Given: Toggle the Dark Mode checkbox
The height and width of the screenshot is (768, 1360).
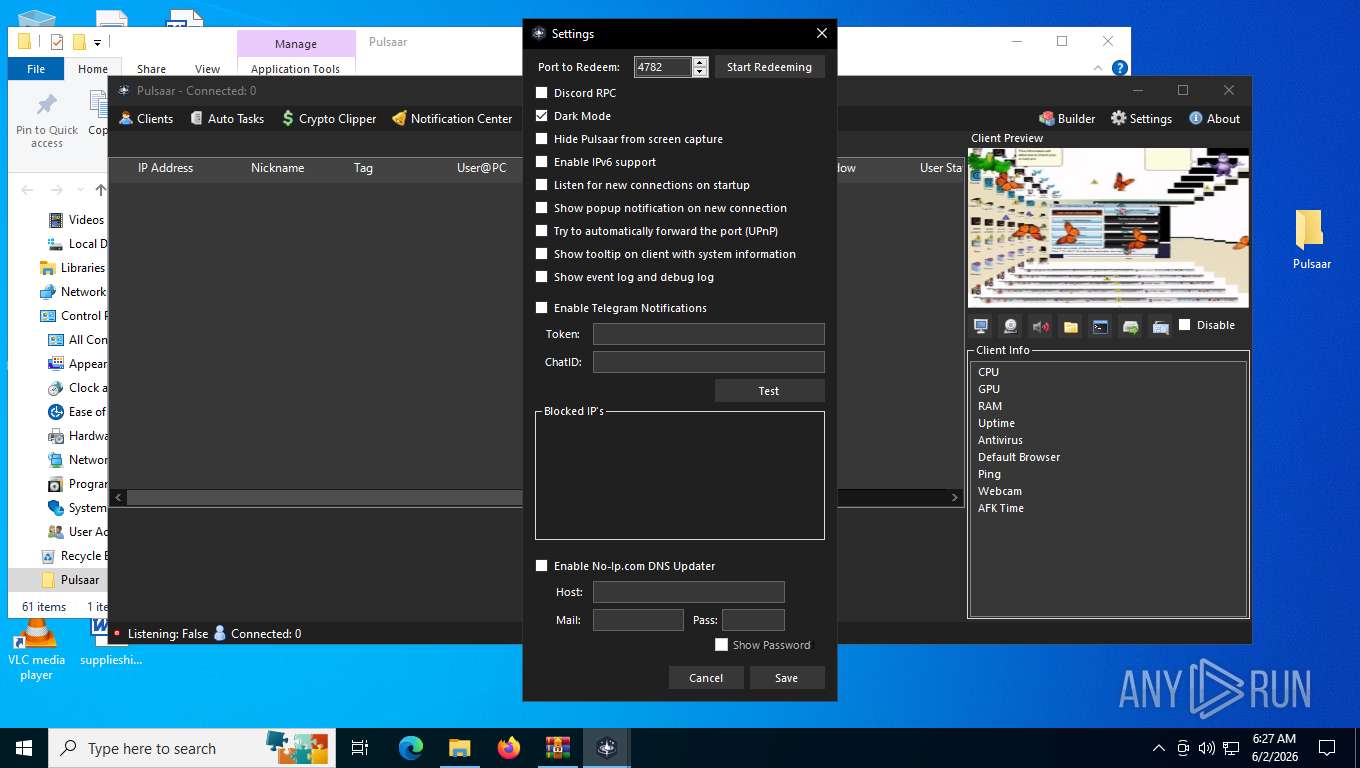Looking at the screenshot, I should [542, 116].
